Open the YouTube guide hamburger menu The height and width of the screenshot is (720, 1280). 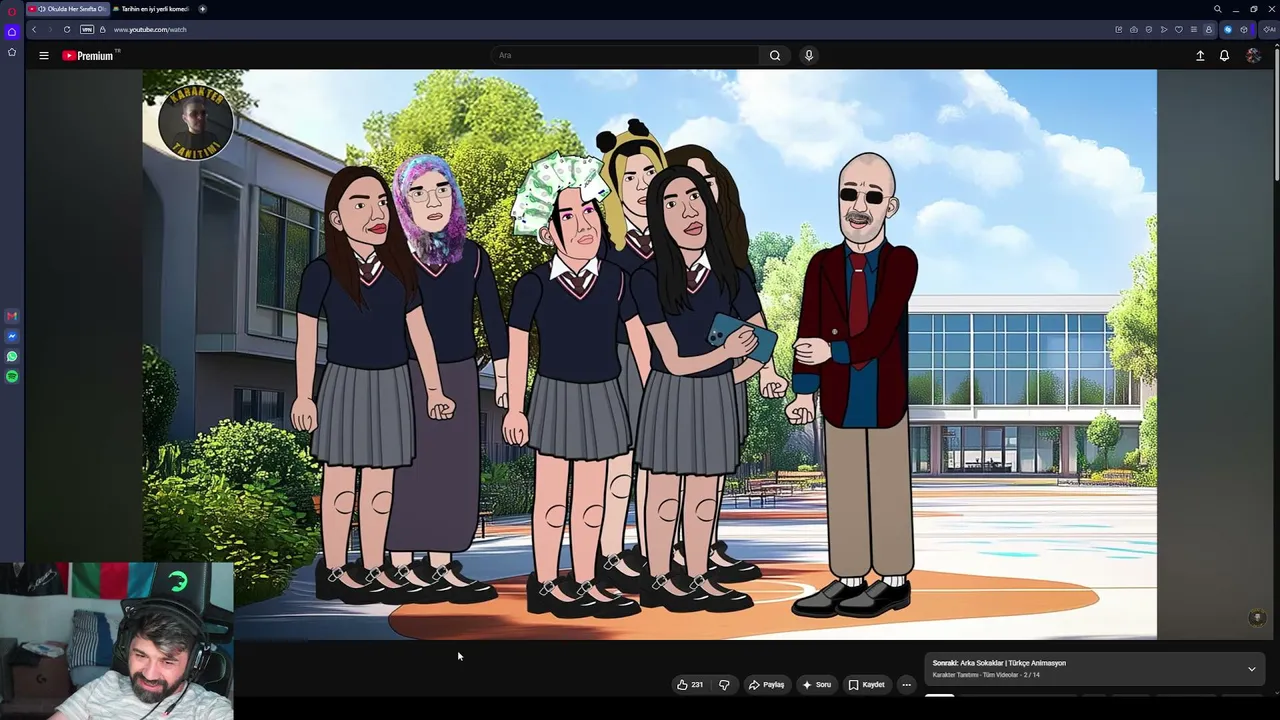click(44, 56)
